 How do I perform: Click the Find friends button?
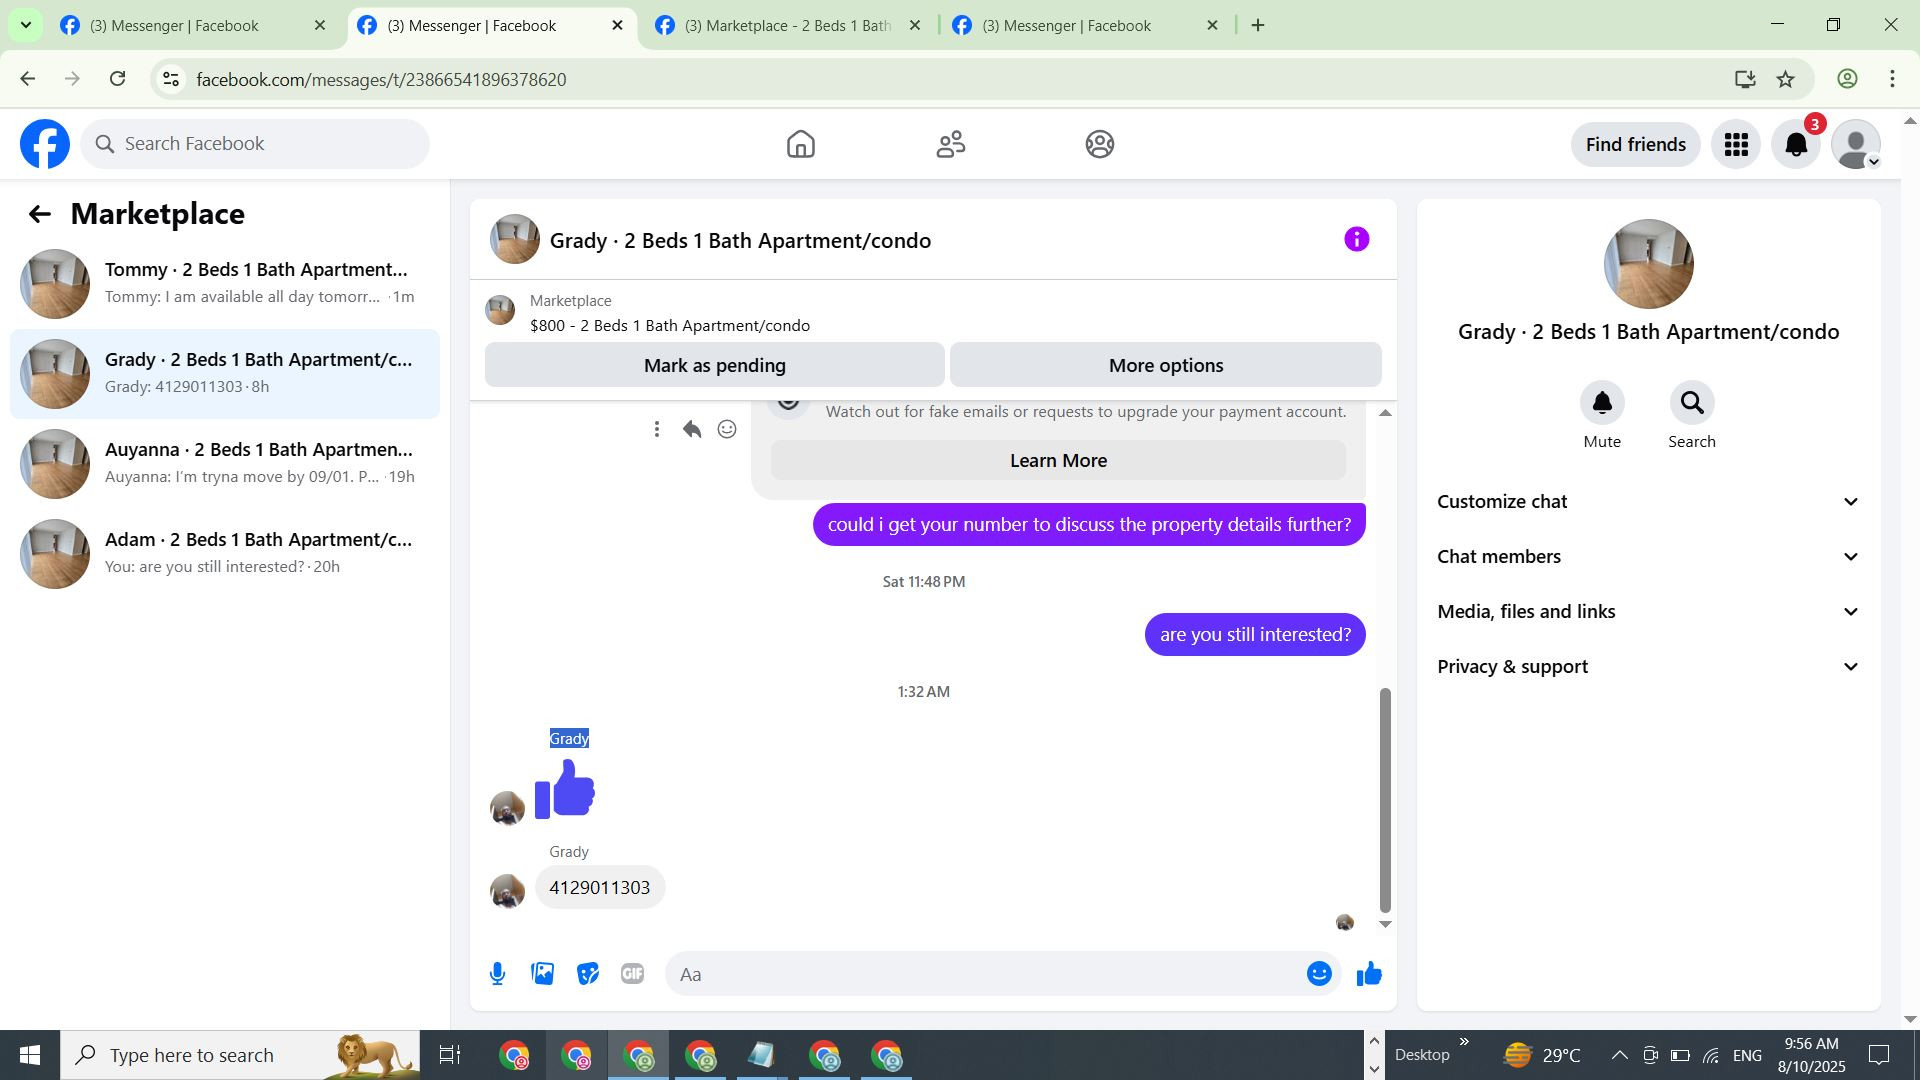coord(1636,144)
